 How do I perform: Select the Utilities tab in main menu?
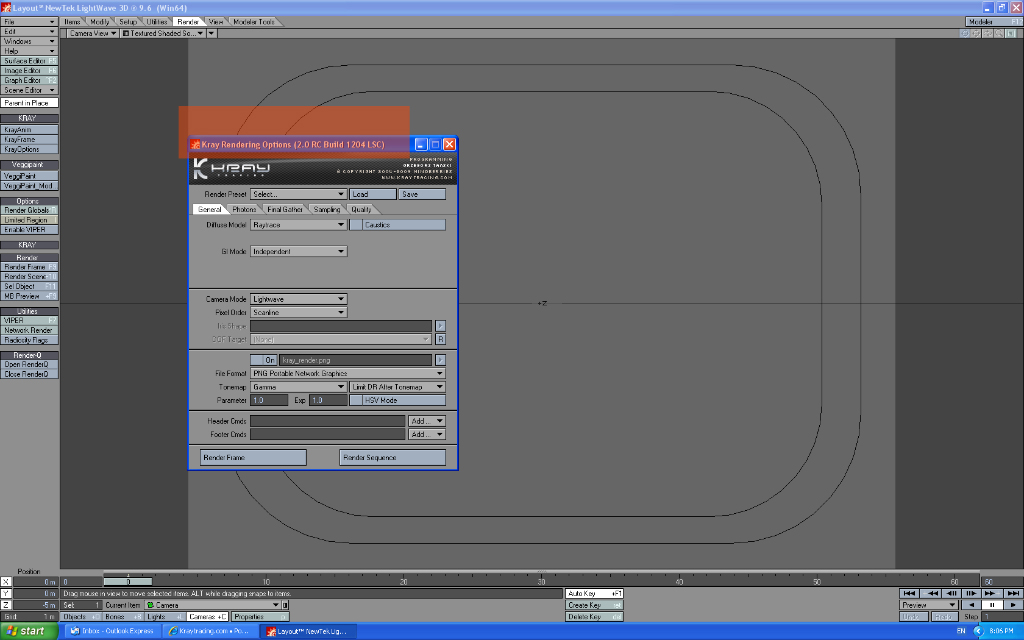coord(157,21)
